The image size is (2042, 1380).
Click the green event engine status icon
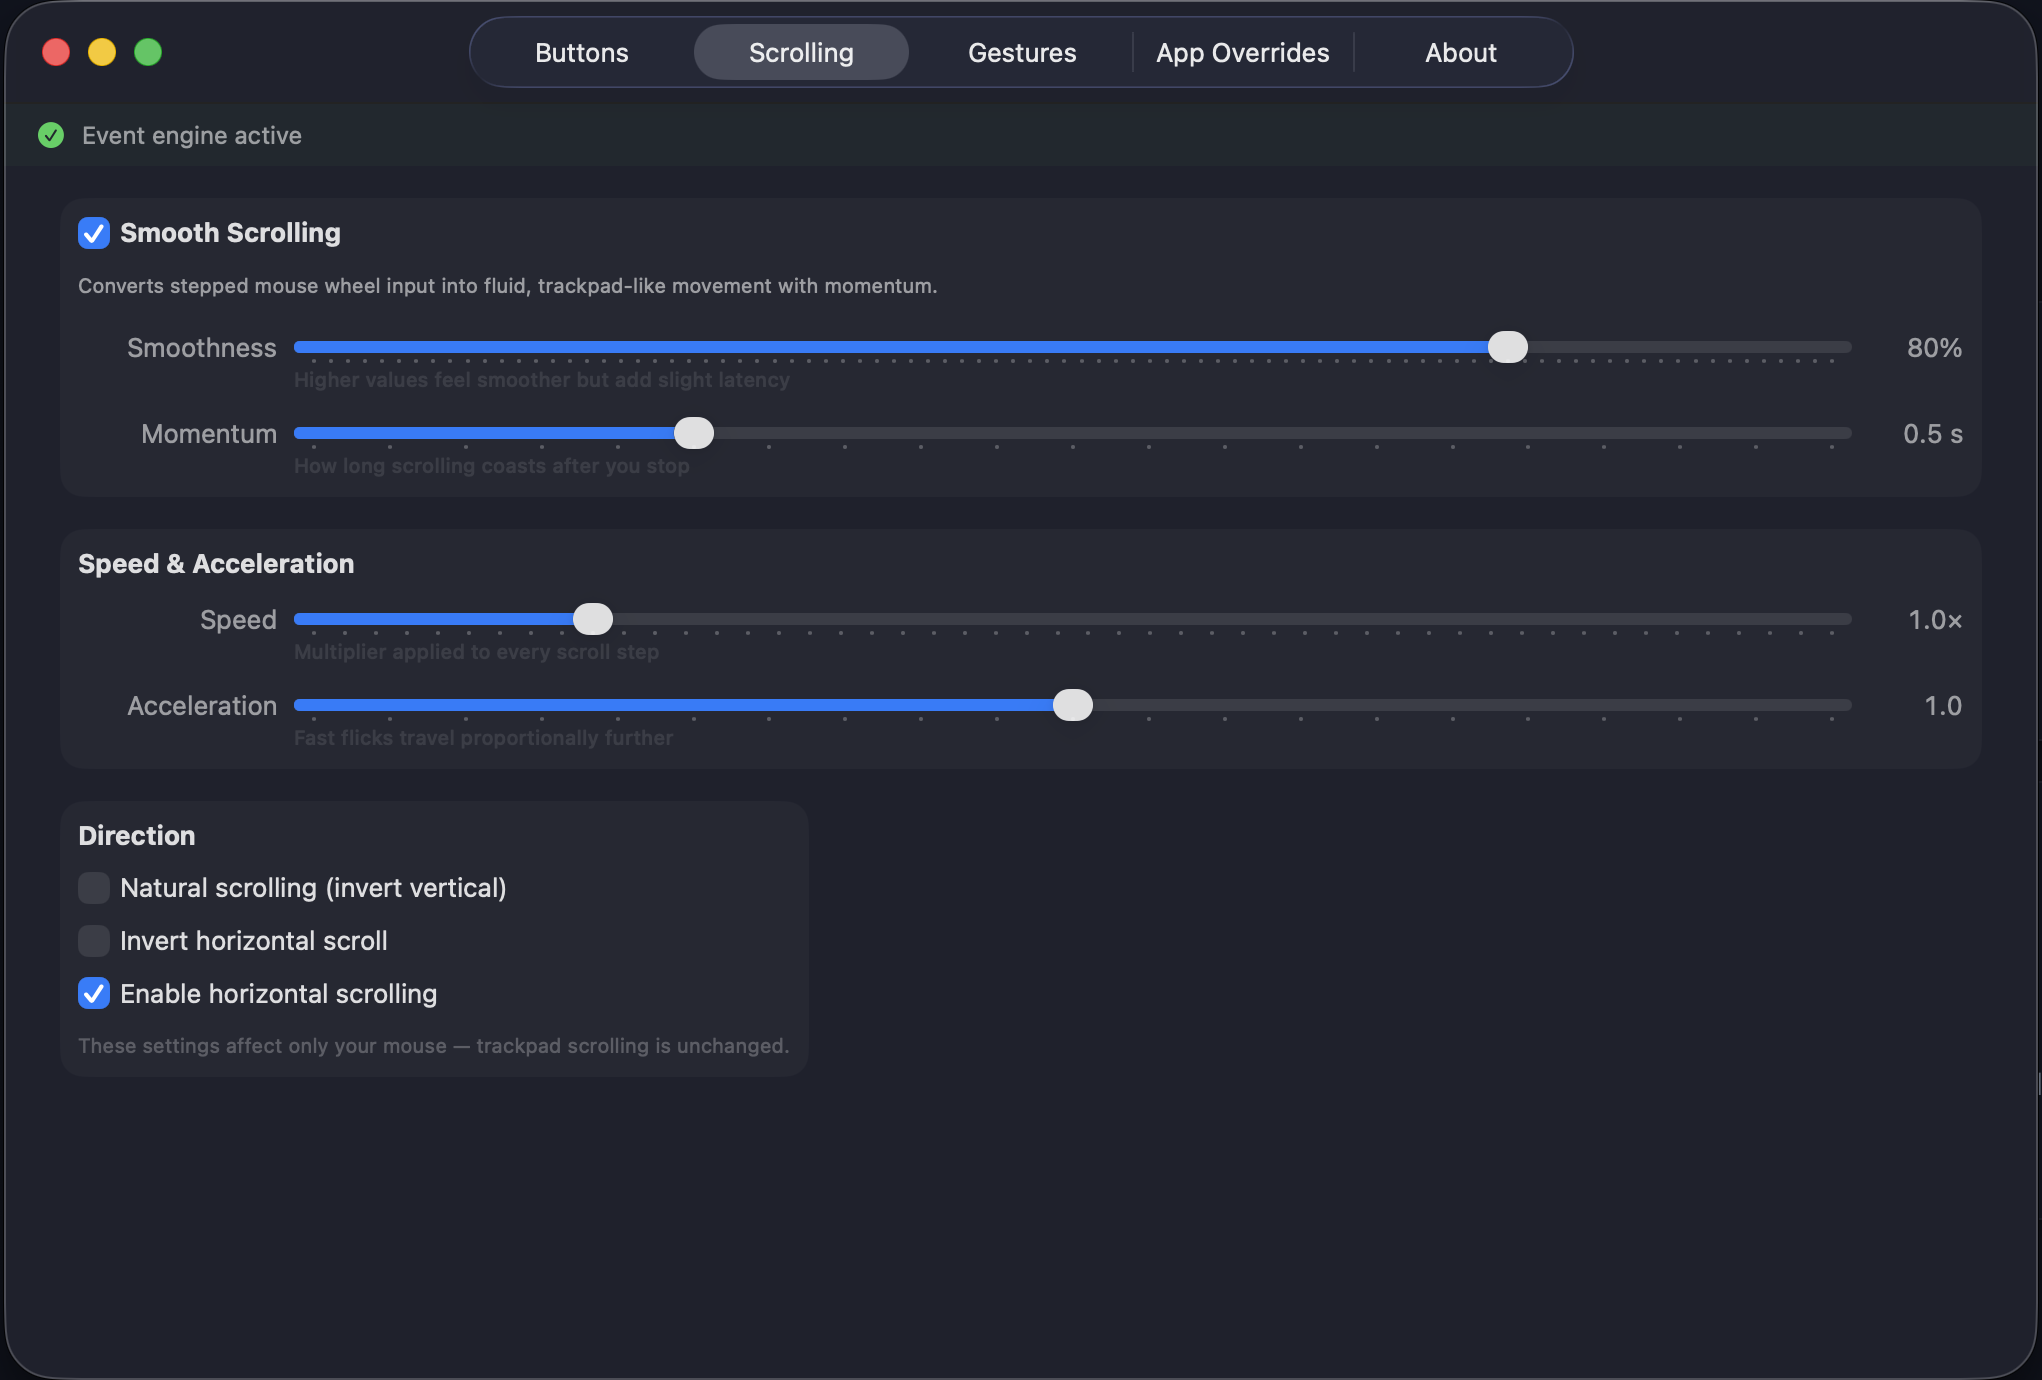(x=50, y=135)
